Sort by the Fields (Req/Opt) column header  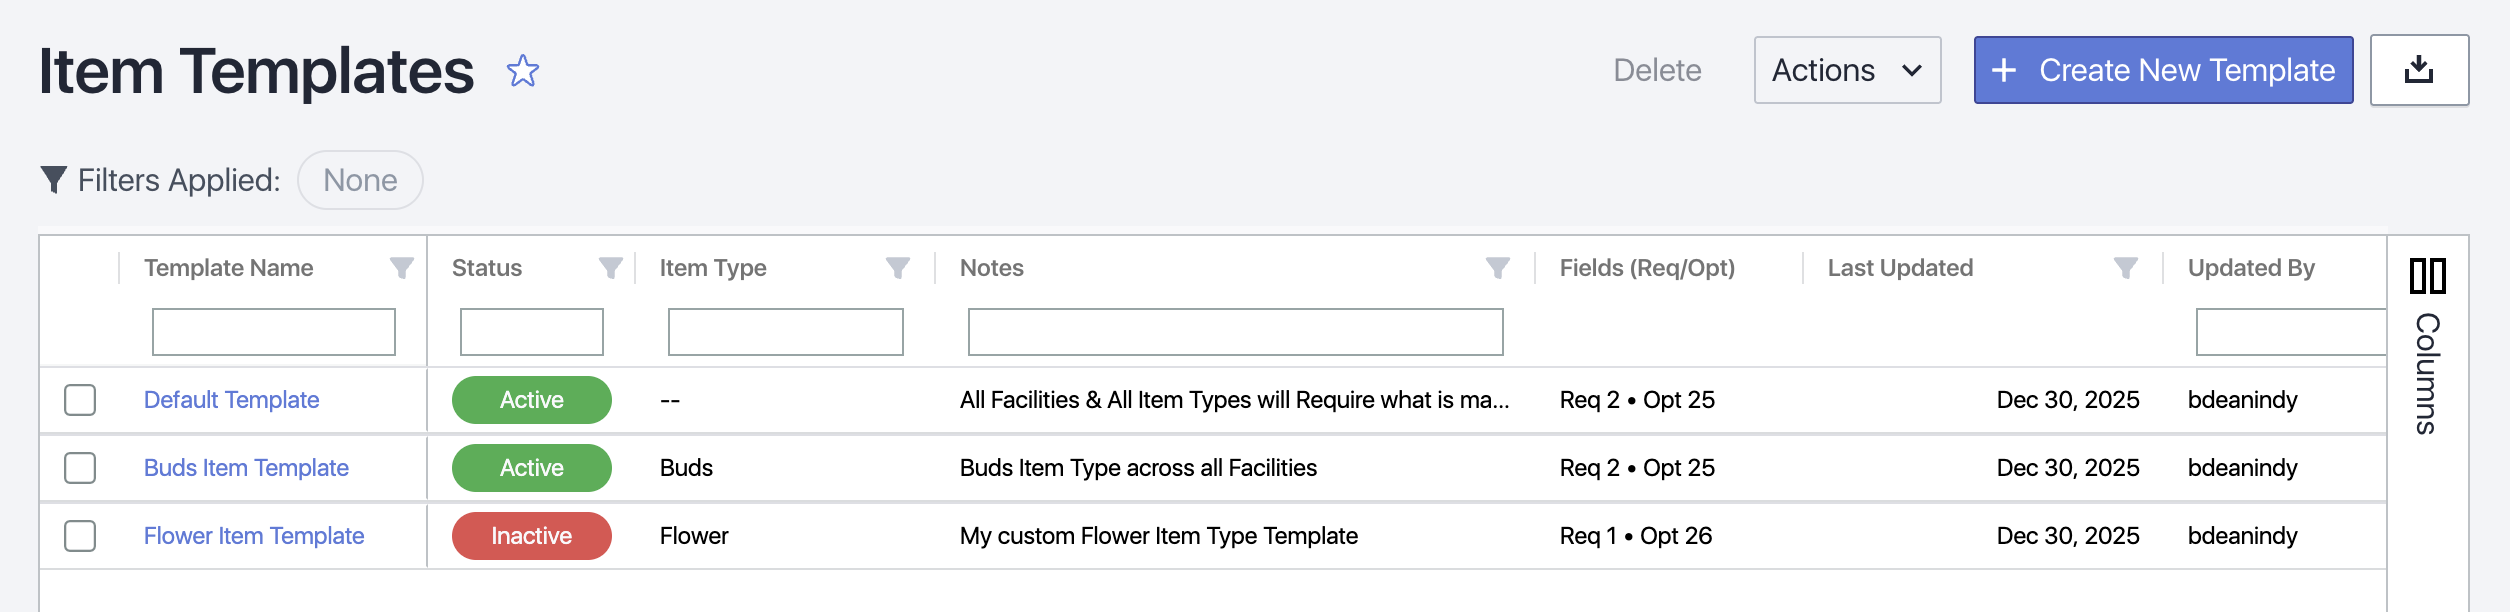click(1646, 268)
